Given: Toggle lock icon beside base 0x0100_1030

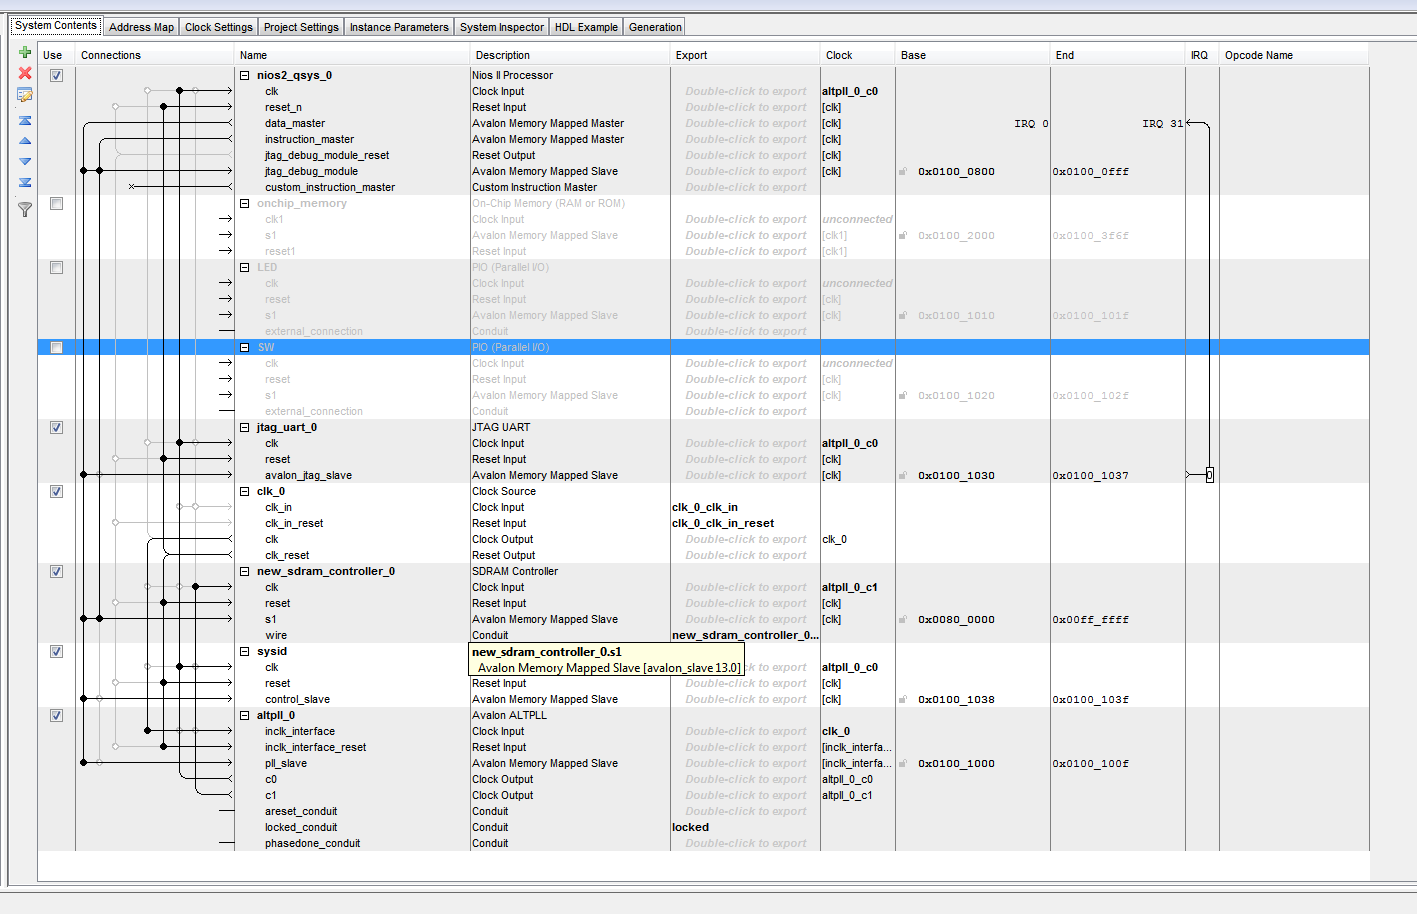Looking at the screenshot, I should [903, 475].
